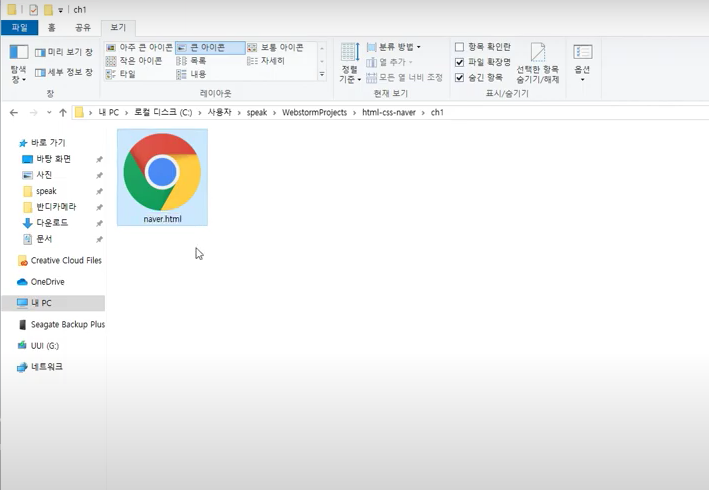Open Add columns (열 추가) dropdown

[x=389, y=62]
